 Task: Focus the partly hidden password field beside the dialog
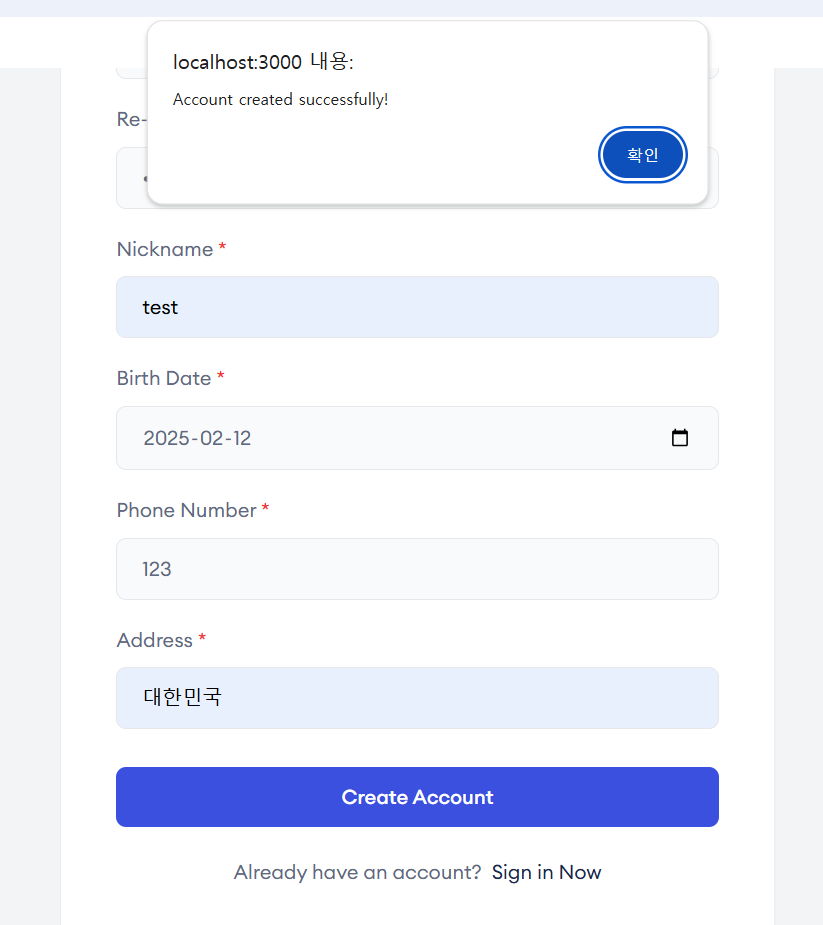(x=132, y=178)
